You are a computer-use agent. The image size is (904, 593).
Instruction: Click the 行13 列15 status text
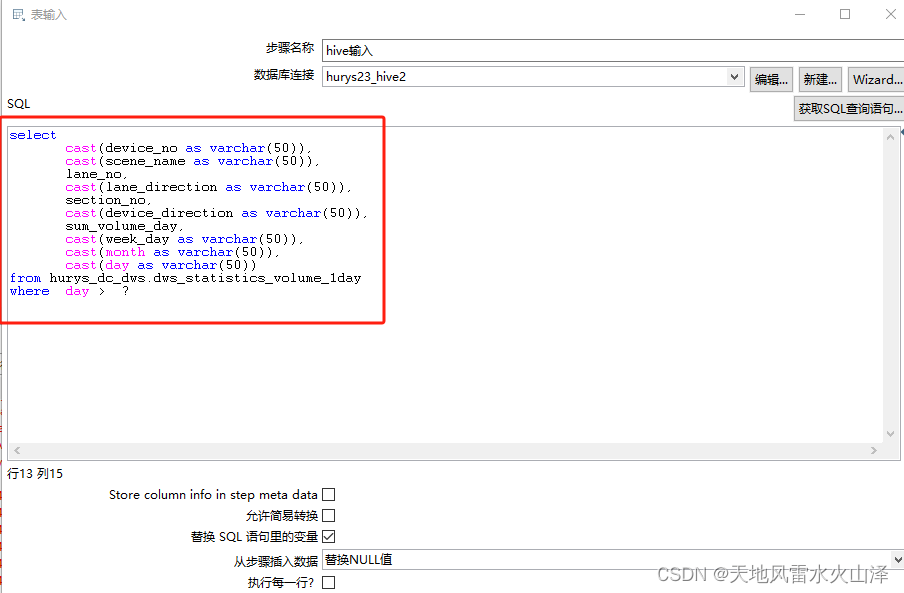tap(34, 473)
